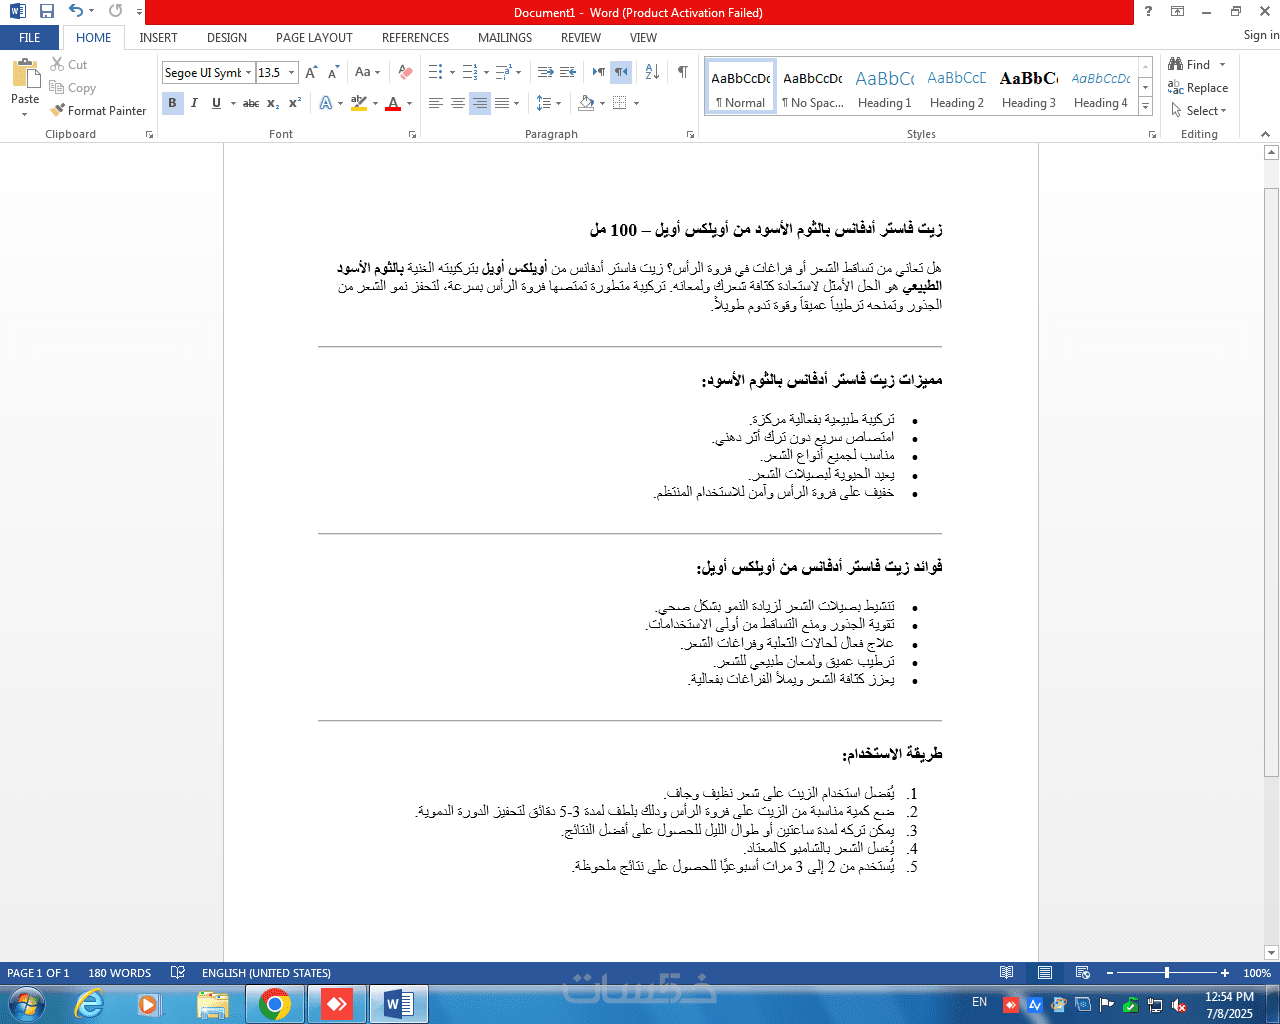Open the Line Spacing dropdown
1280x1024 pixels.
[548, 103]
